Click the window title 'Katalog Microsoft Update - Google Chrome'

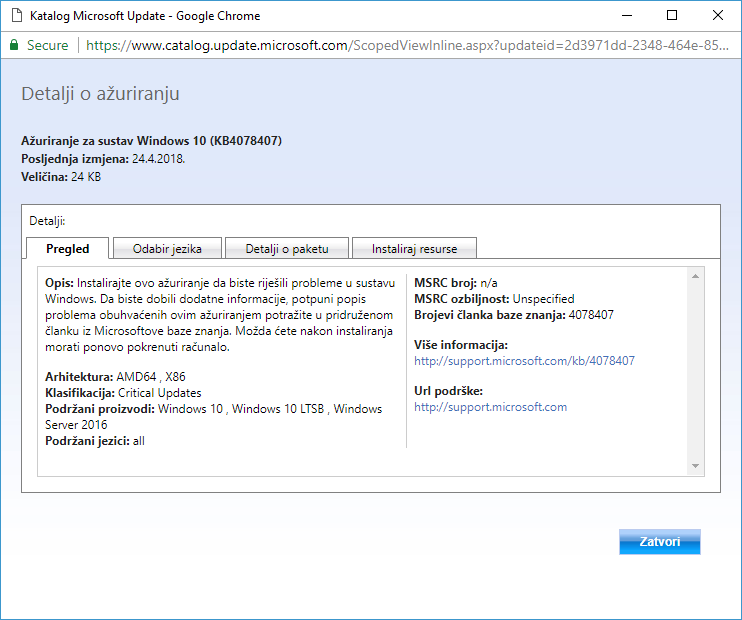tap(145, 16)
